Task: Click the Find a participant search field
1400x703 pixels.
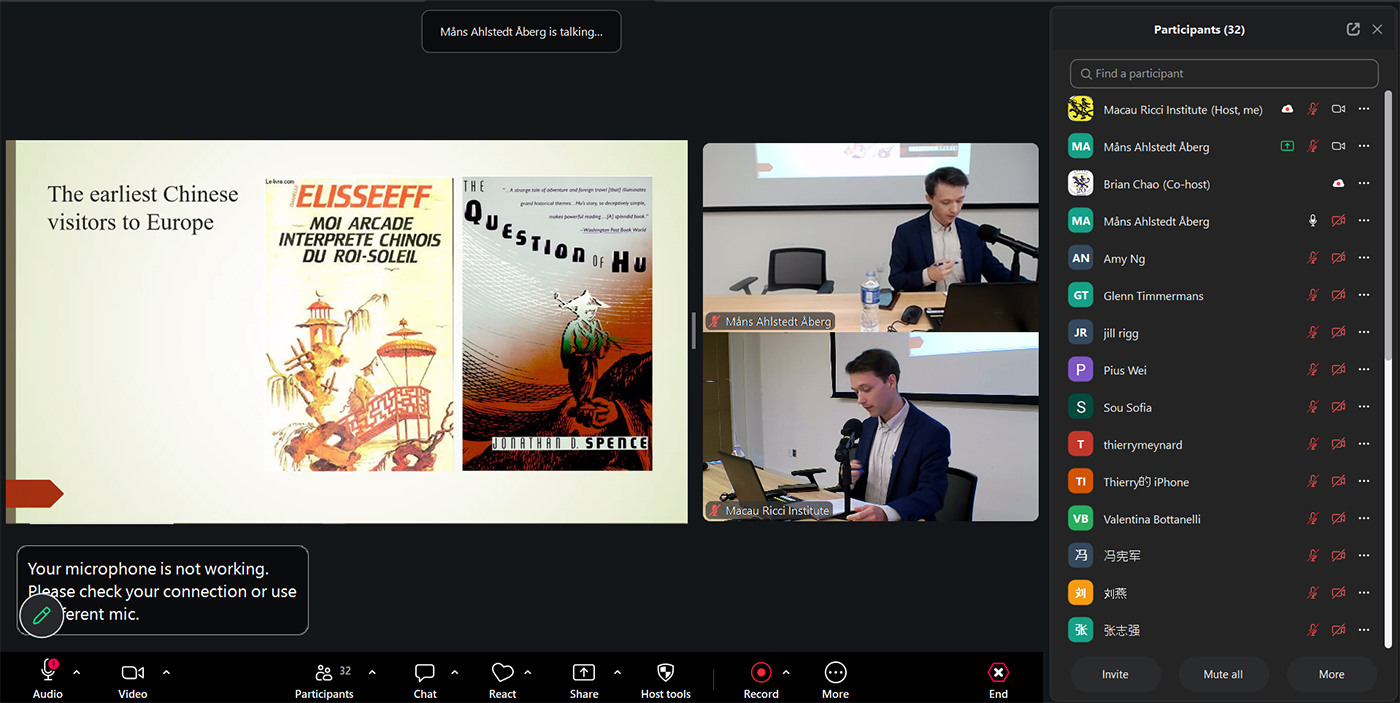Action: 1224,74
